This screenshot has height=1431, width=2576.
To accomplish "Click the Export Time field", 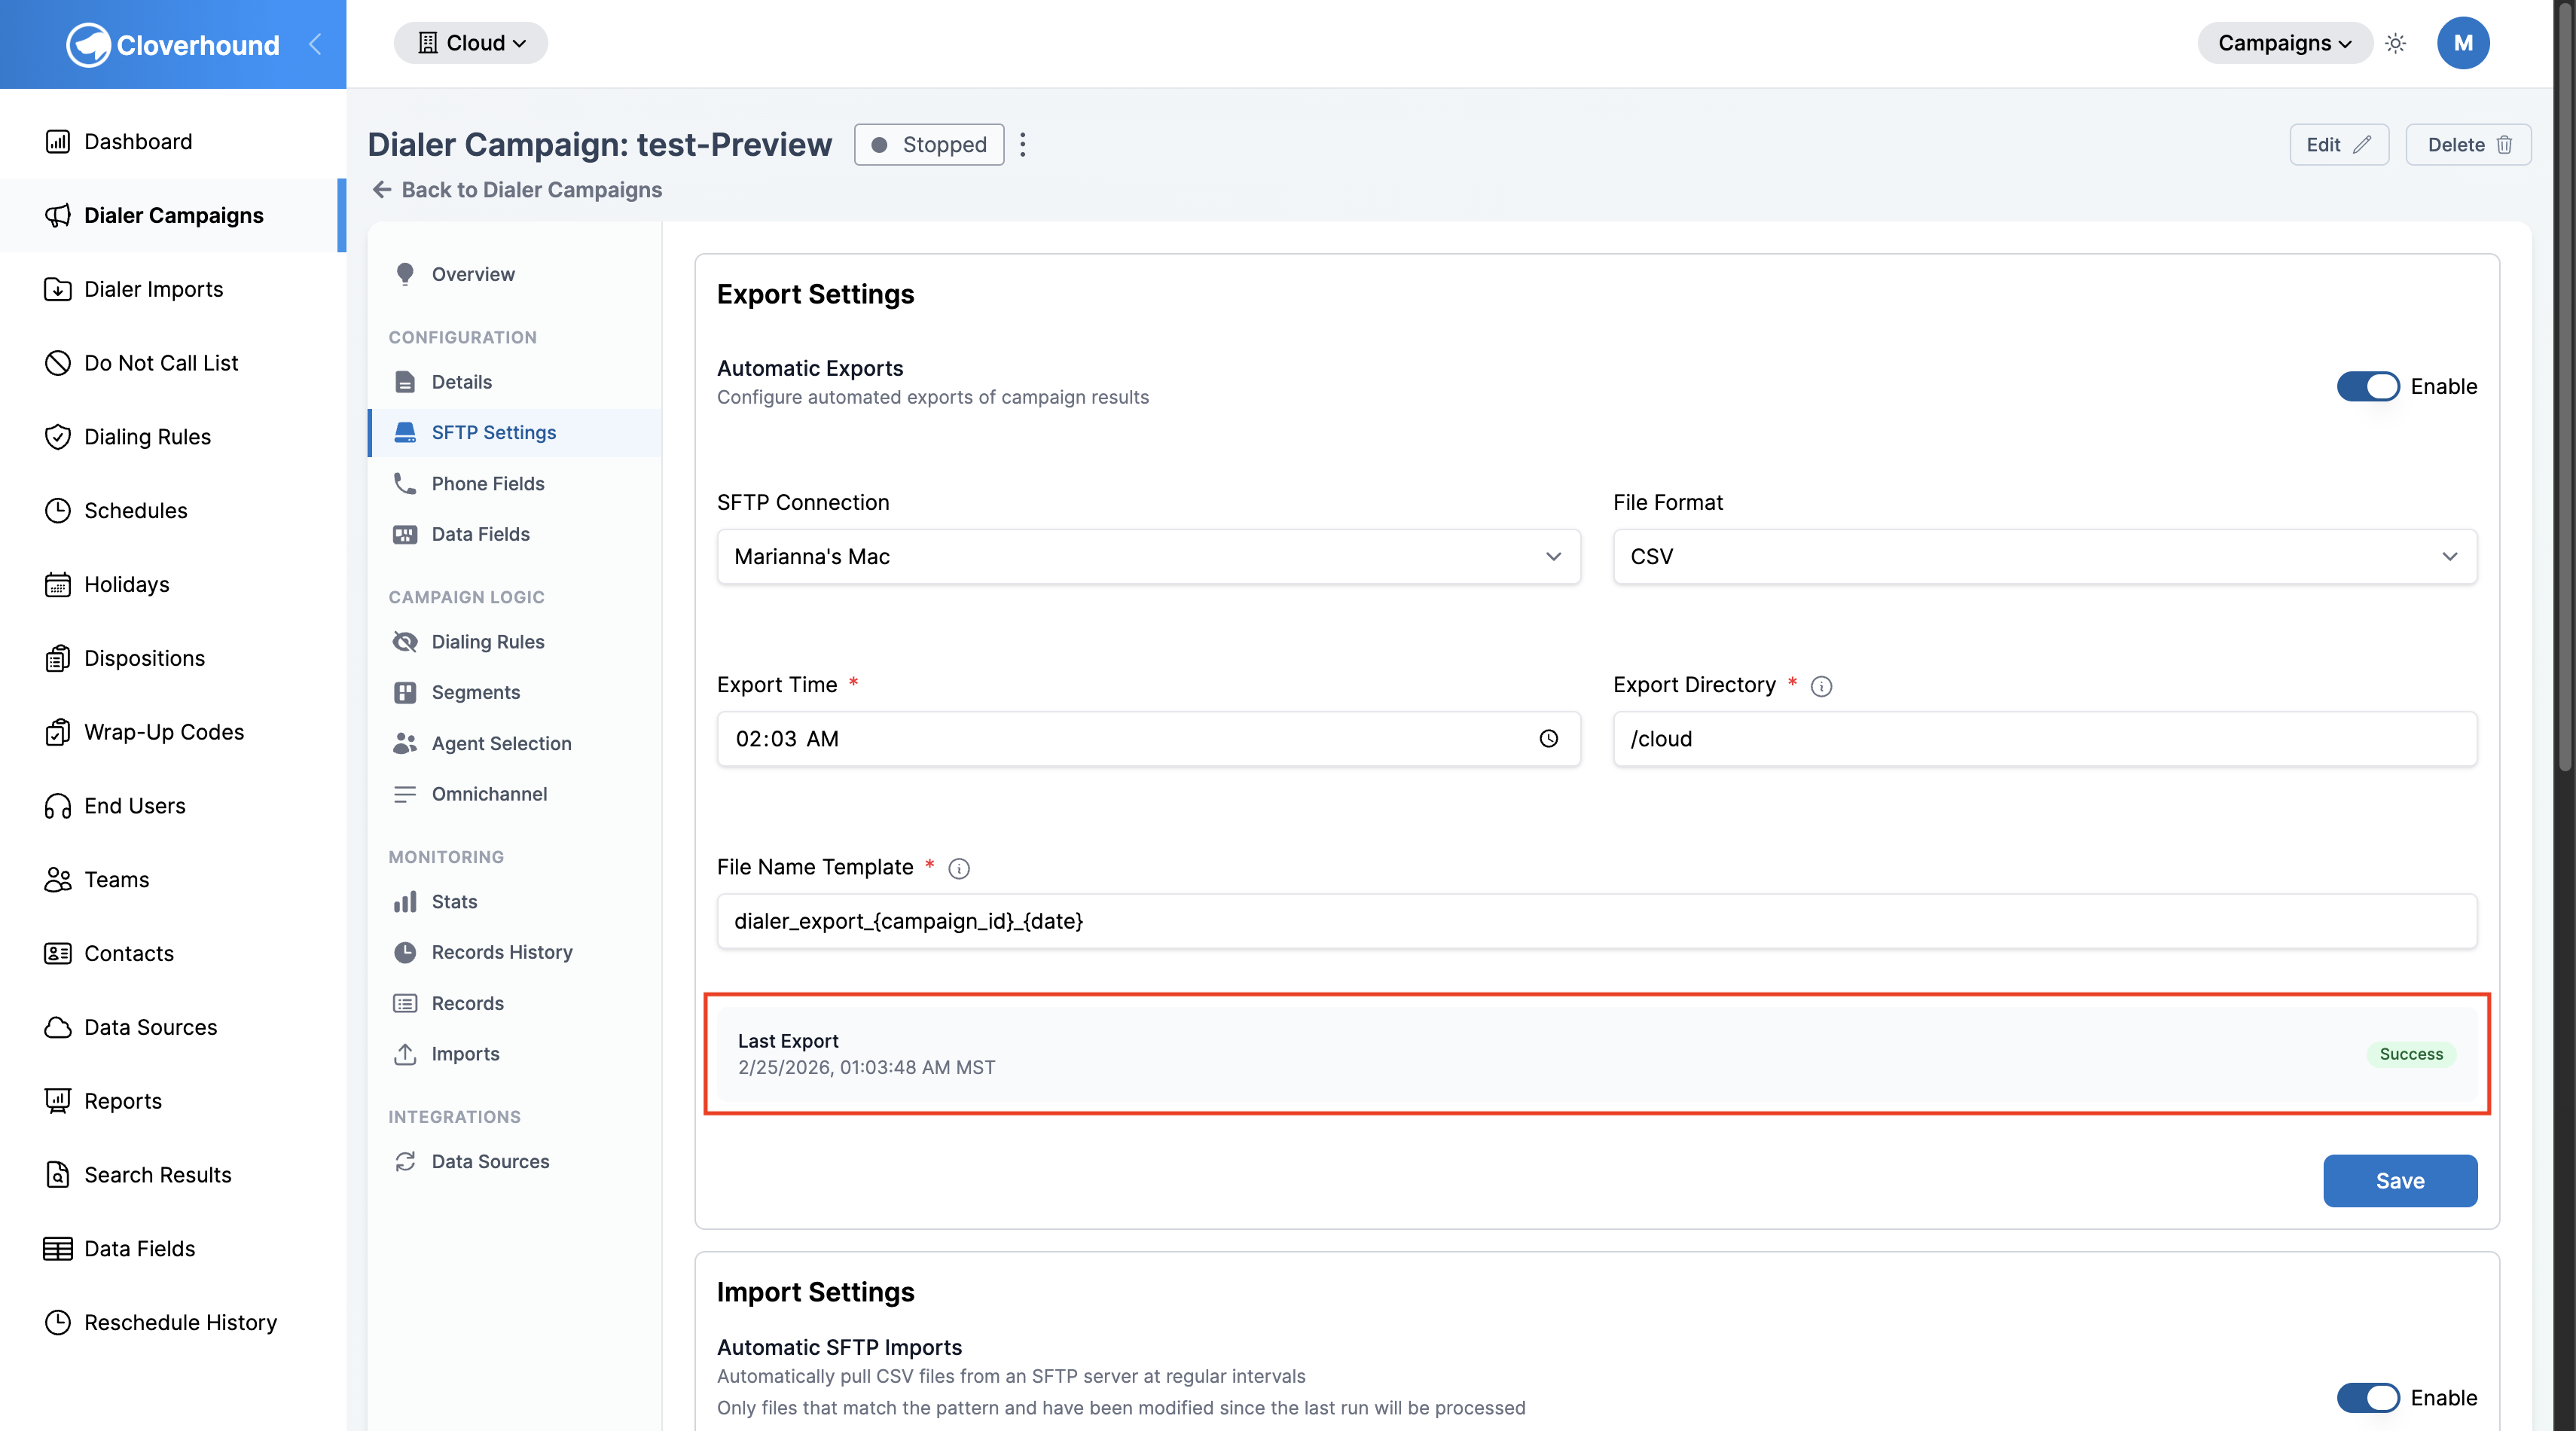I will click(x=1148, y=738).
